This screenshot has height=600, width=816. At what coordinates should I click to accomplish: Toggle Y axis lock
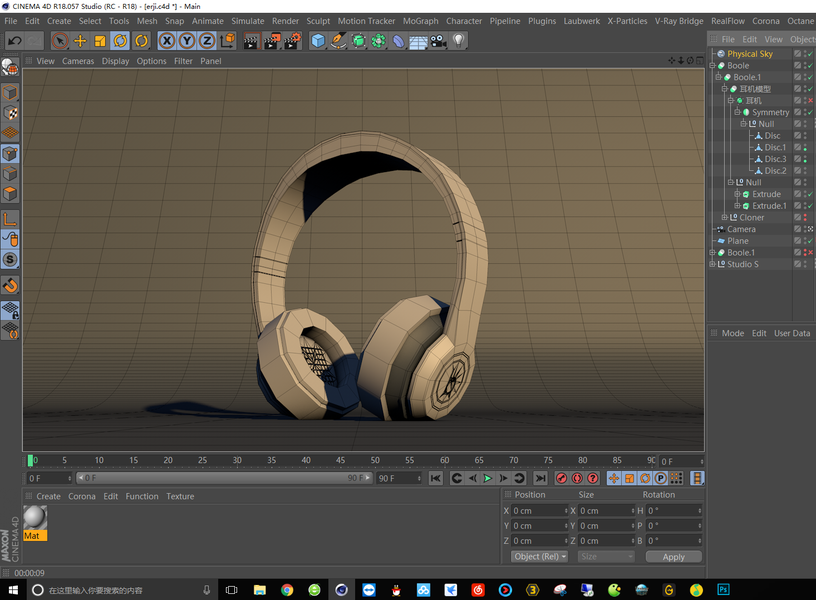[187, 41]
